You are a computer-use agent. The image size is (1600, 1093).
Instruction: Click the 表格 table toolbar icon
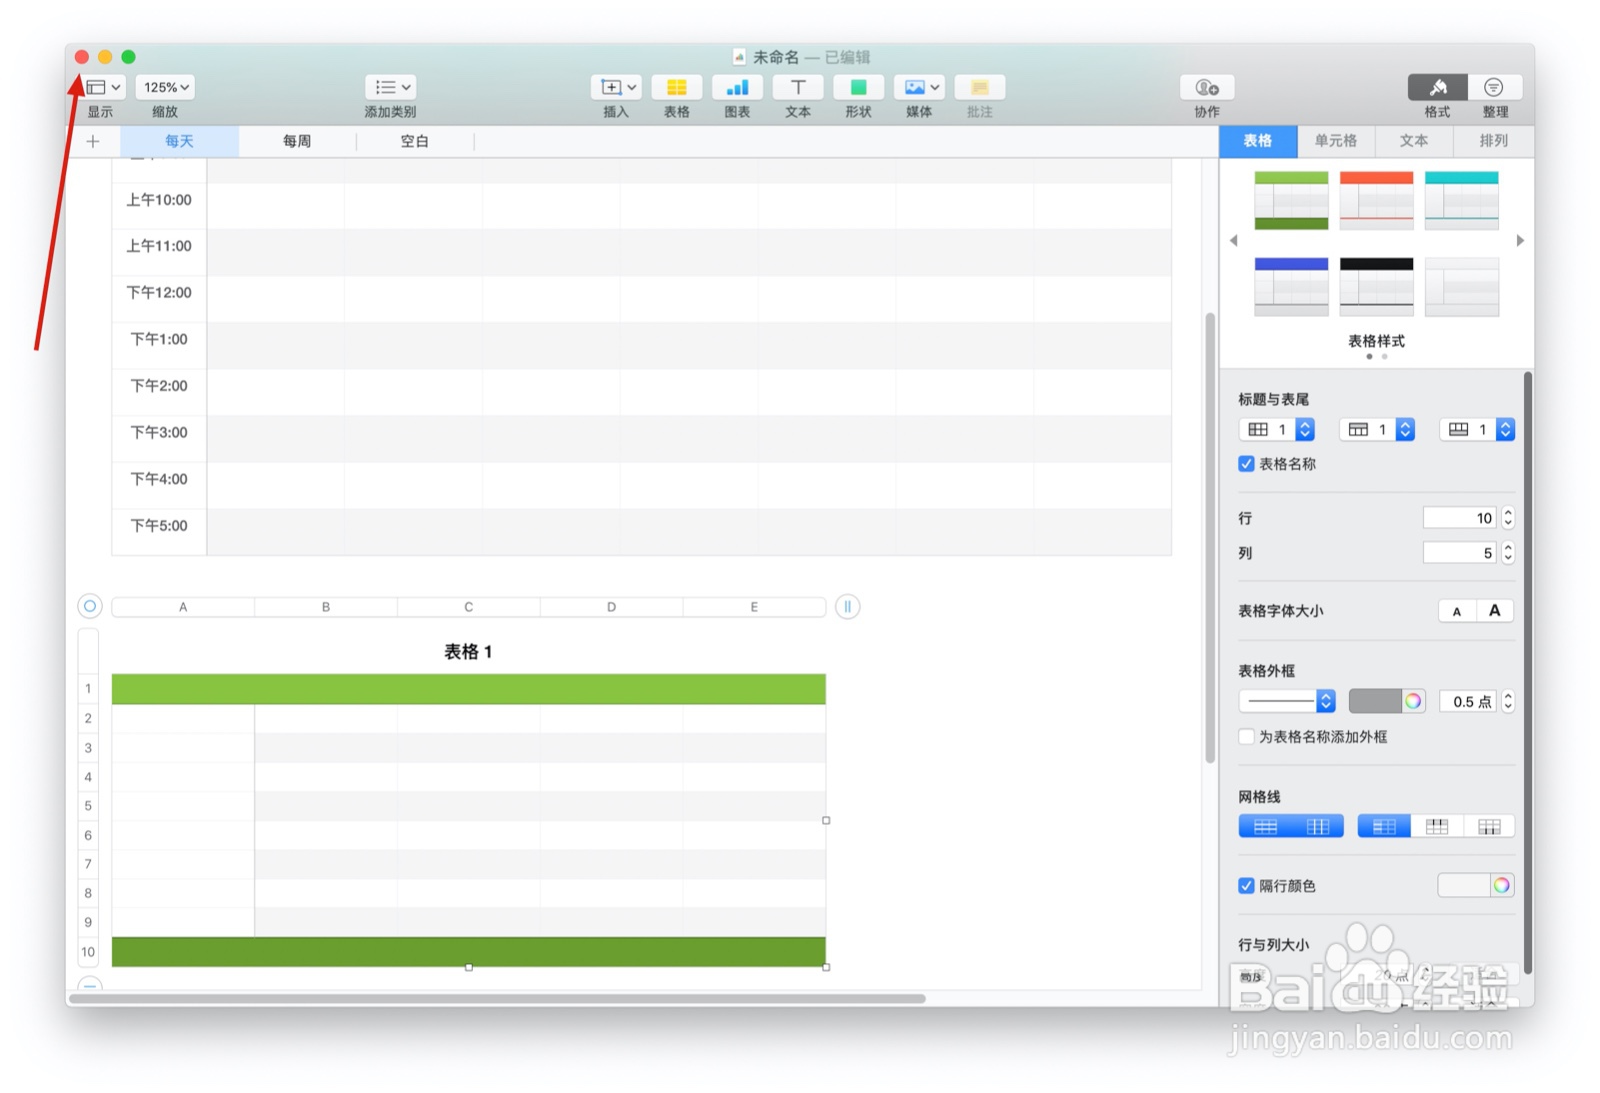tap(677, 87)
